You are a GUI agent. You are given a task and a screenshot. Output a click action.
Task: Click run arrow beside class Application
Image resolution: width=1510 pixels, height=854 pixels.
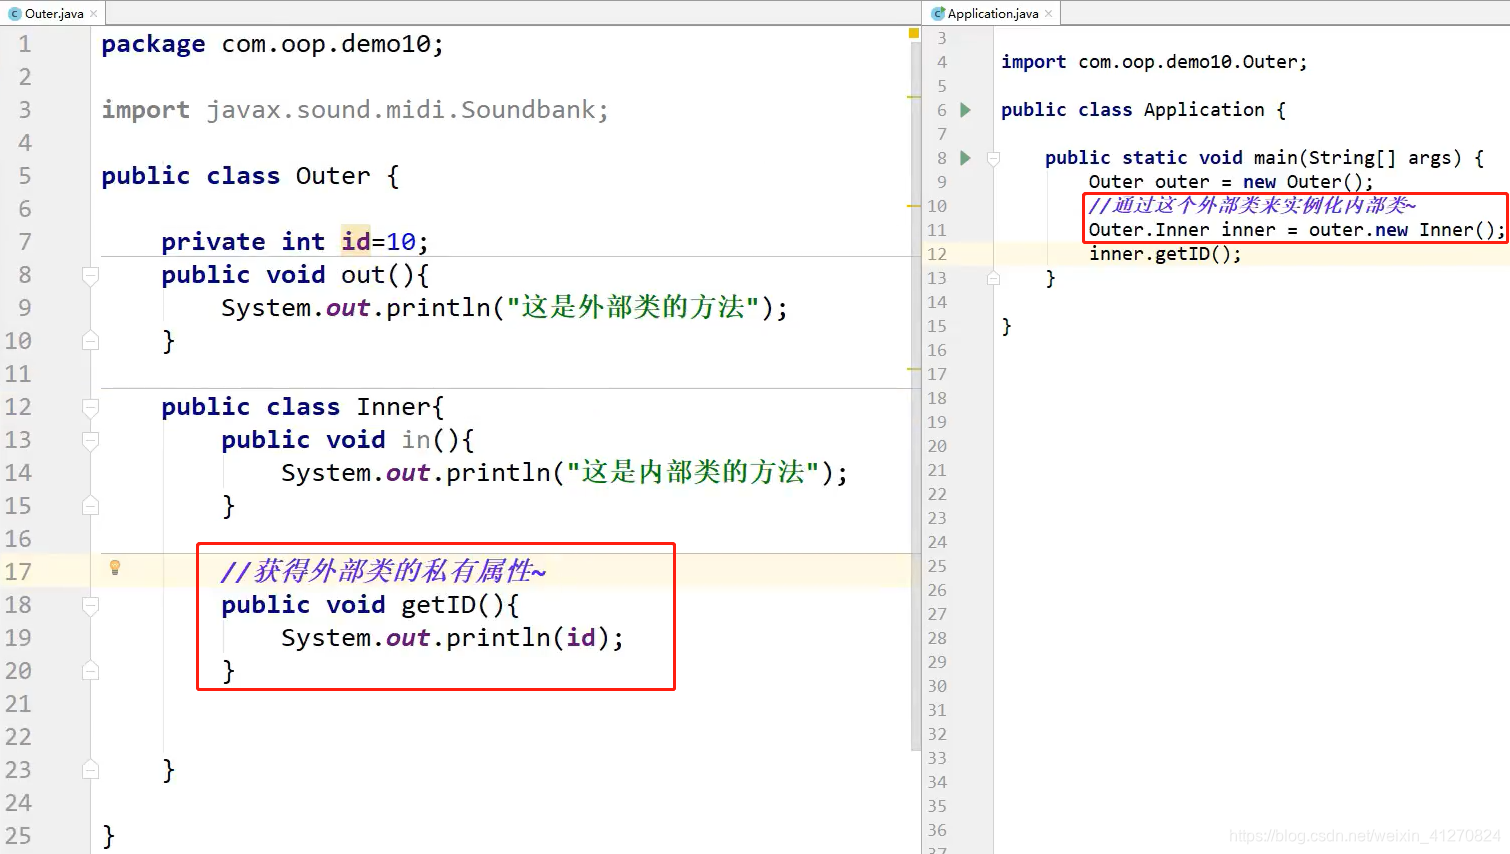pos(965,110)
